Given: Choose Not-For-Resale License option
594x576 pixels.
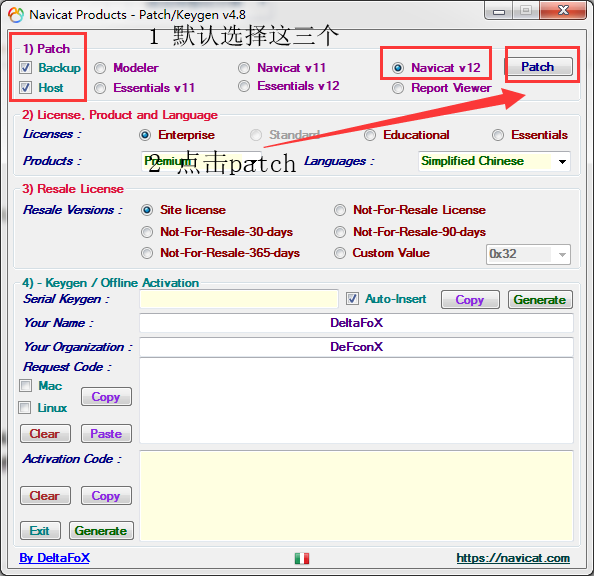Looking at the screenshot, I should click(340, 210).
